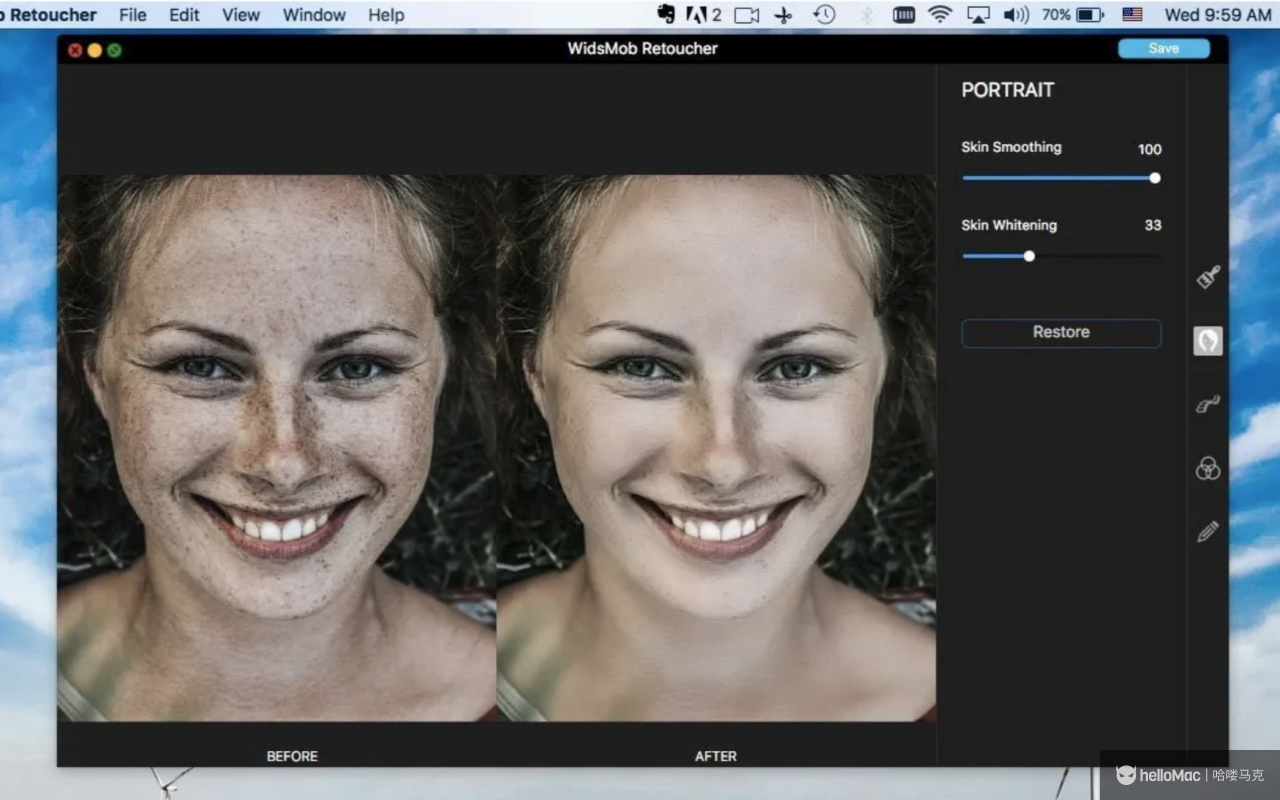Viewport: 1280px width, 800px height.
Task: Click the Restore button
Action: point(1061,332)
